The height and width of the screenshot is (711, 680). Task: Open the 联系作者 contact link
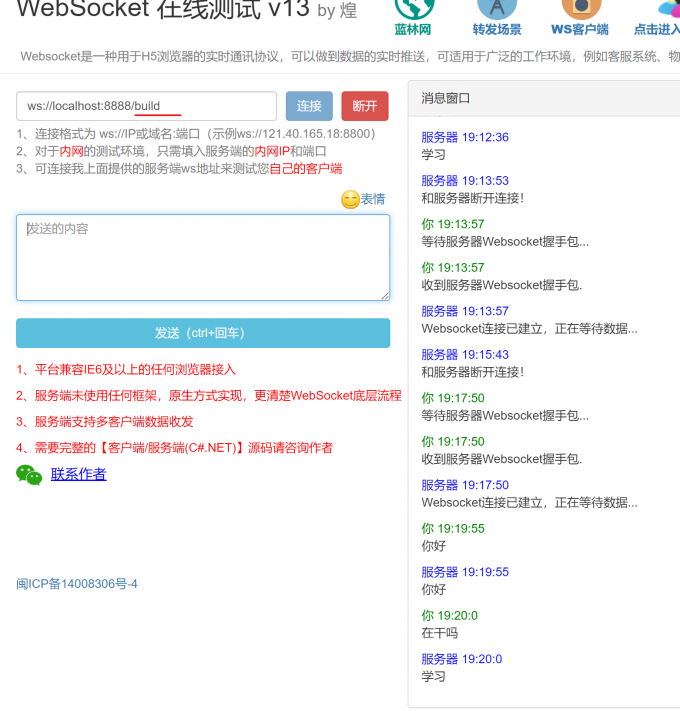(x=78, y=474)
